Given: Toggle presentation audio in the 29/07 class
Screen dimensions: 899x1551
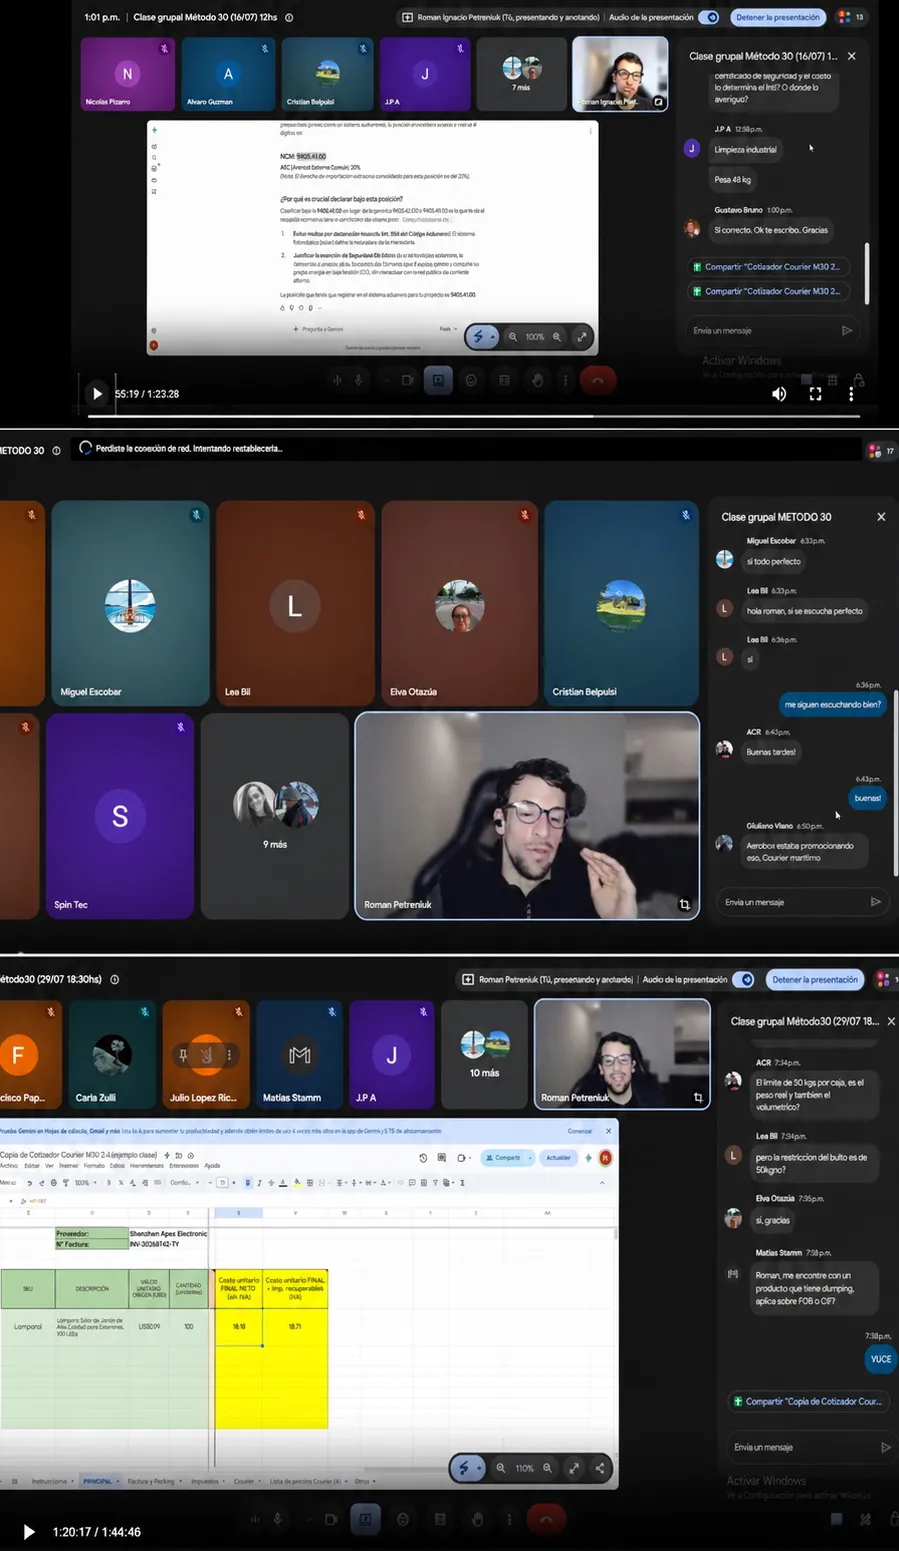Looking at the screenshot, I should click(x=743, y=980).
